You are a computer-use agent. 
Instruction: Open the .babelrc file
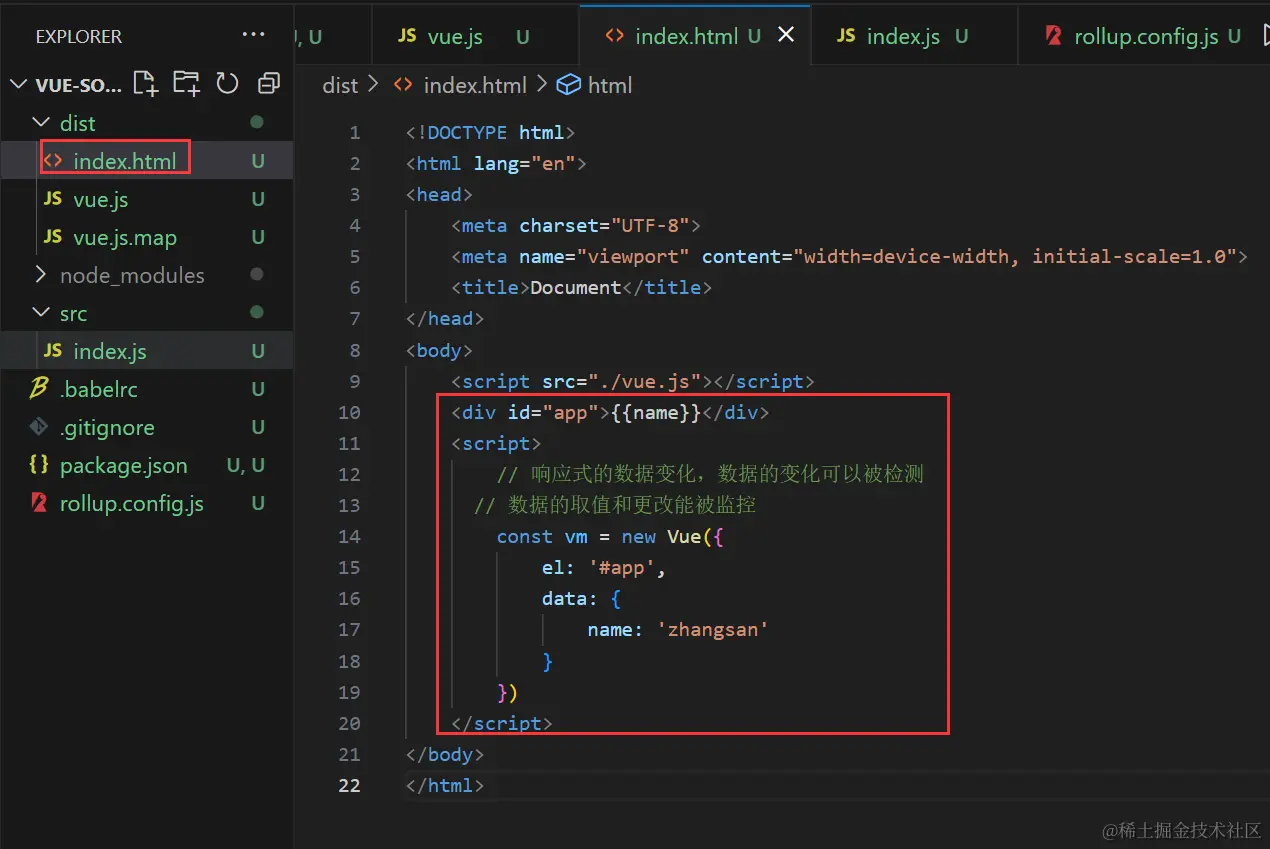pyautogui.click(x=146, y=389)
